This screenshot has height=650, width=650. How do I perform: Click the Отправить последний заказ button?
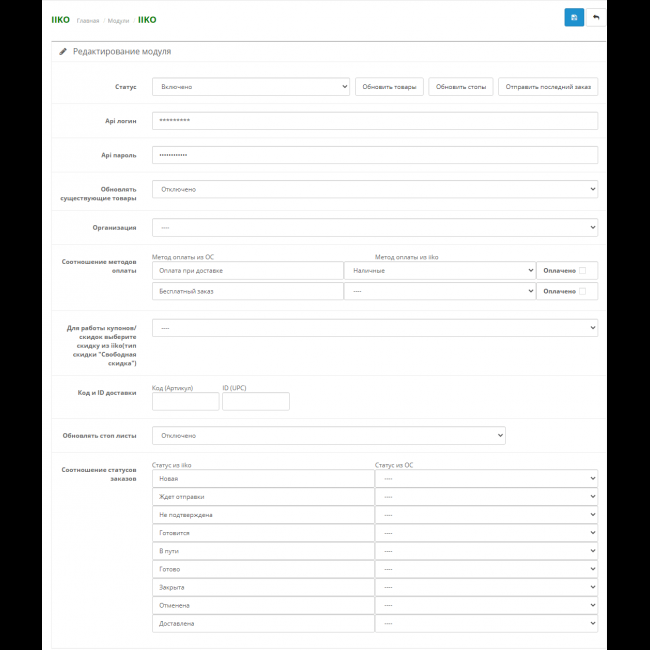(548, 87)
